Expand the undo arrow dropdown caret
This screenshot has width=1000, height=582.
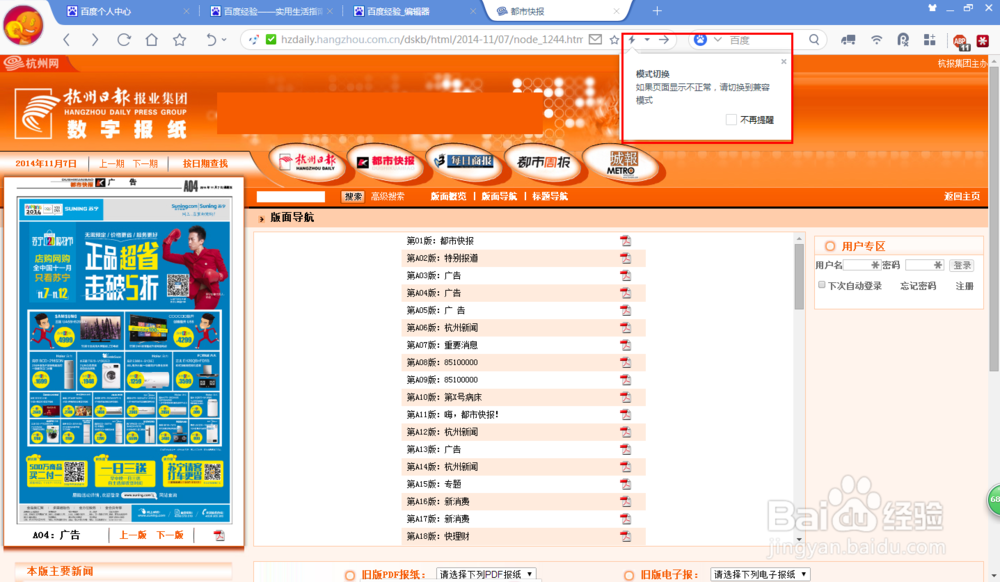[224, 40]
